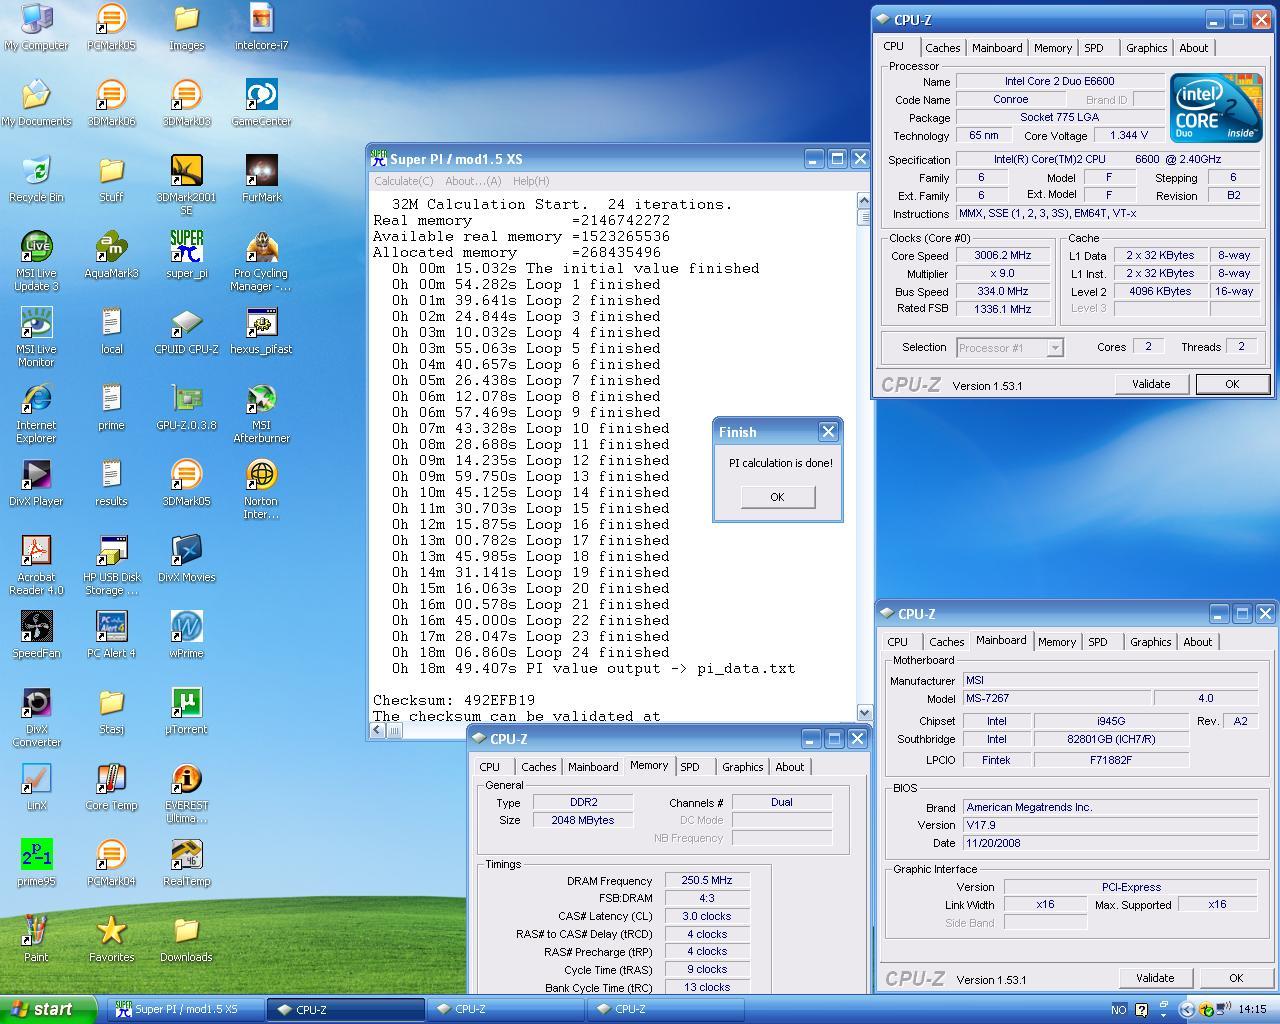This screenshot has width=1280, height=1024.
Task: Open LinX desktop icon
Action: tap(36, 787)
